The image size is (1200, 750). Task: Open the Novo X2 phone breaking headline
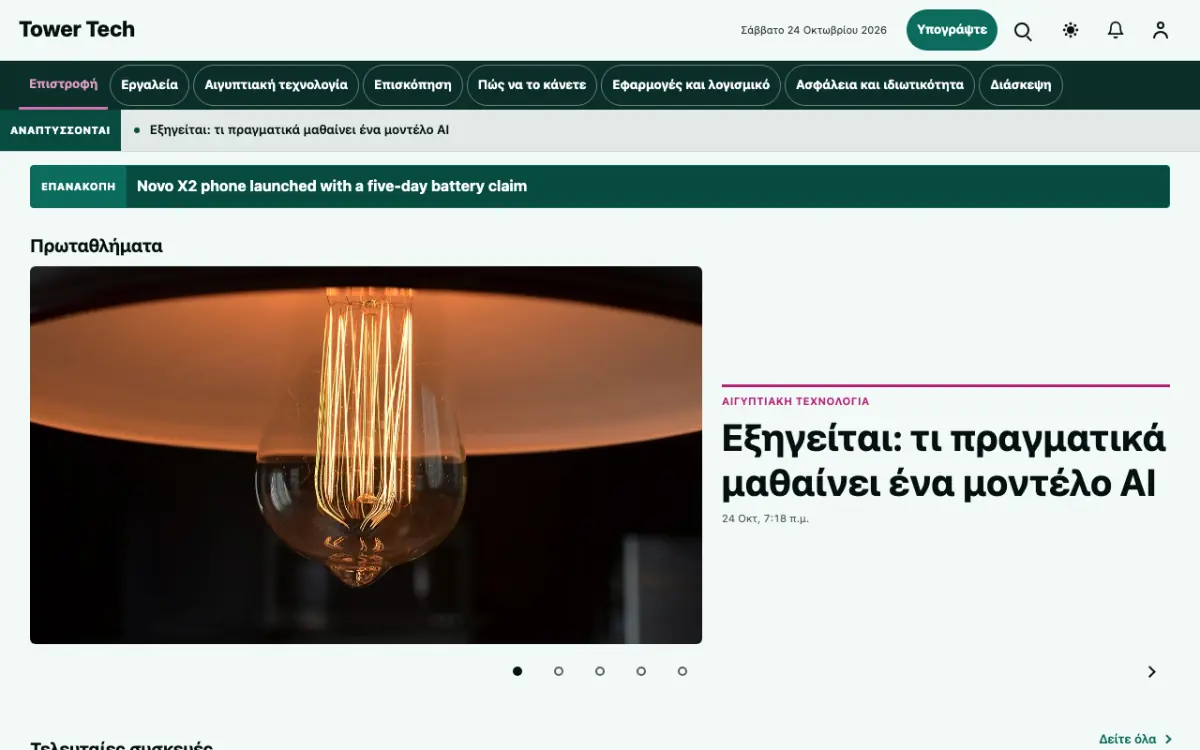(332, 186)
